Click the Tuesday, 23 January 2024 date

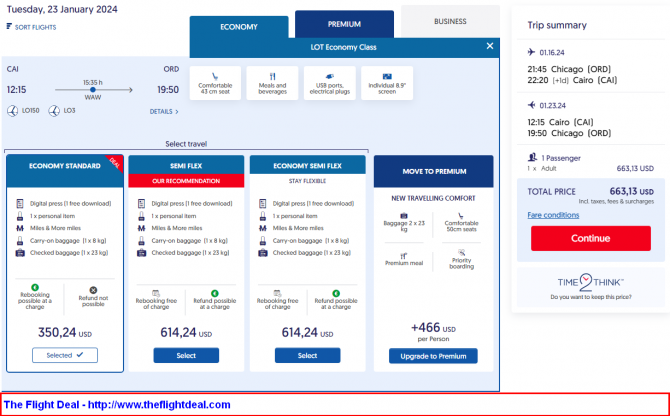point(62,9)
